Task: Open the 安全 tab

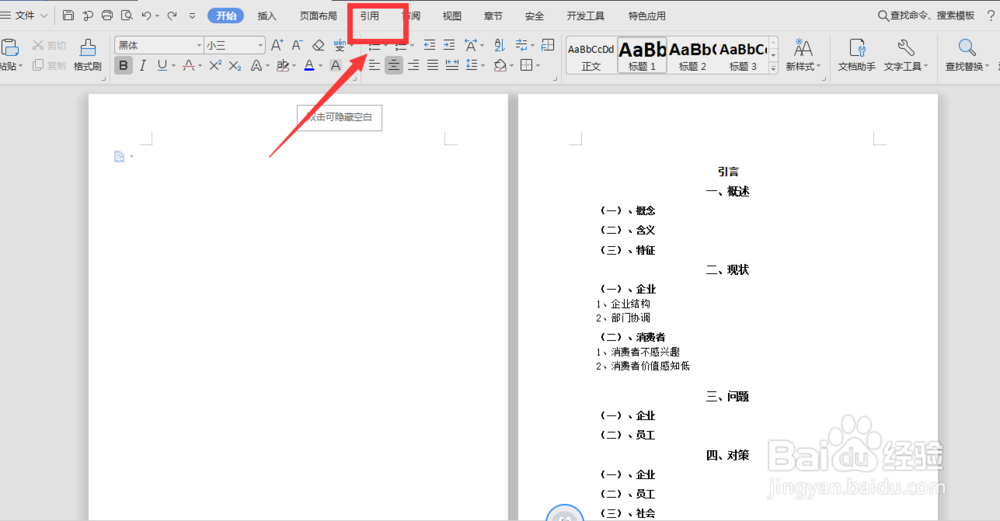Action: (534, 16)
